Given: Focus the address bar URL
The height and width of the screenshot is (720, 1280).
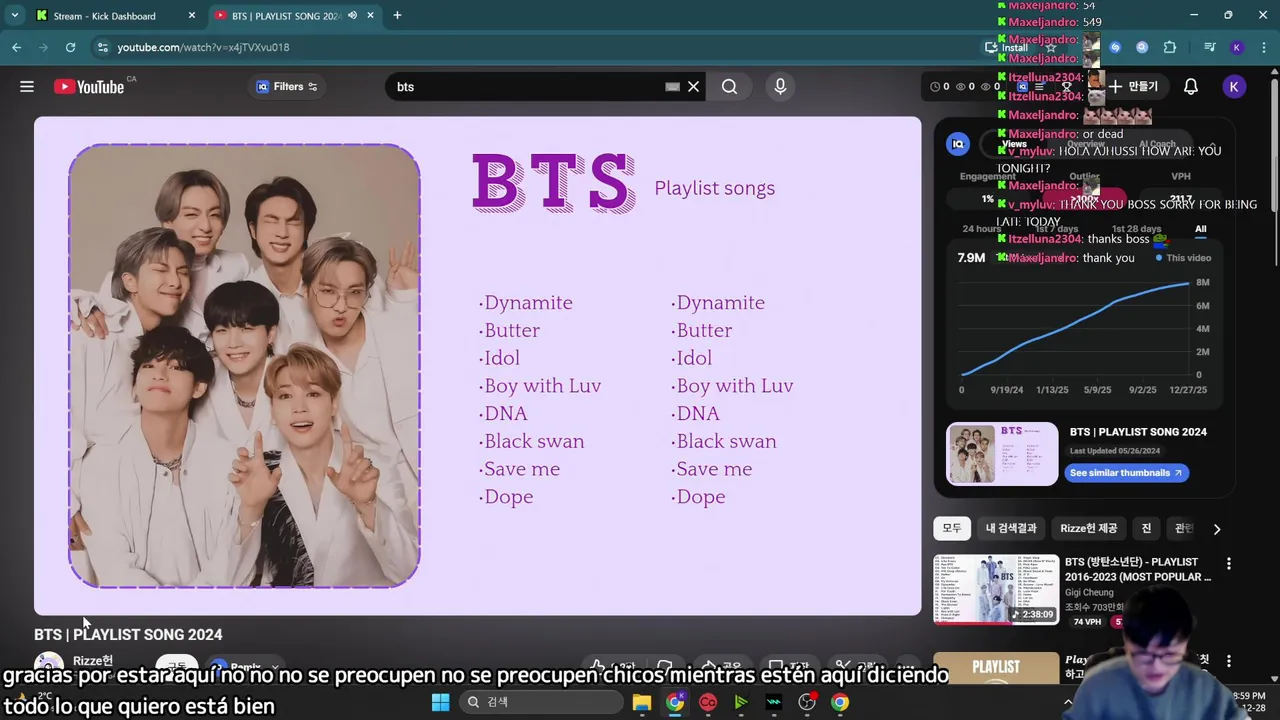Looking at the screenshot, I should pyautogui.click(x=203, y=47).
